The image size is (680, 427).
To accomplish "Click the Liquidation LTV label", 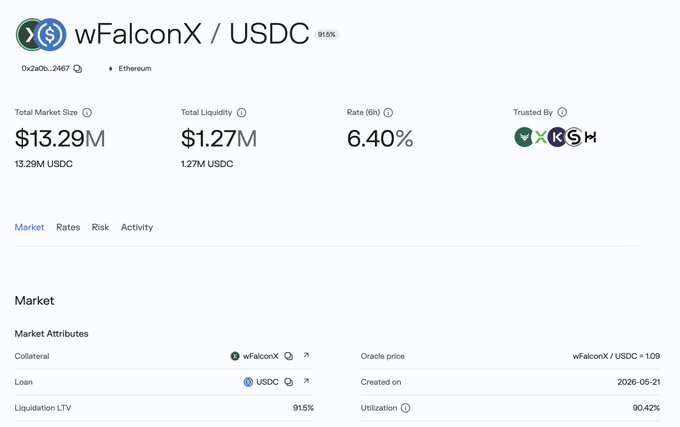I will coord(43,408).
